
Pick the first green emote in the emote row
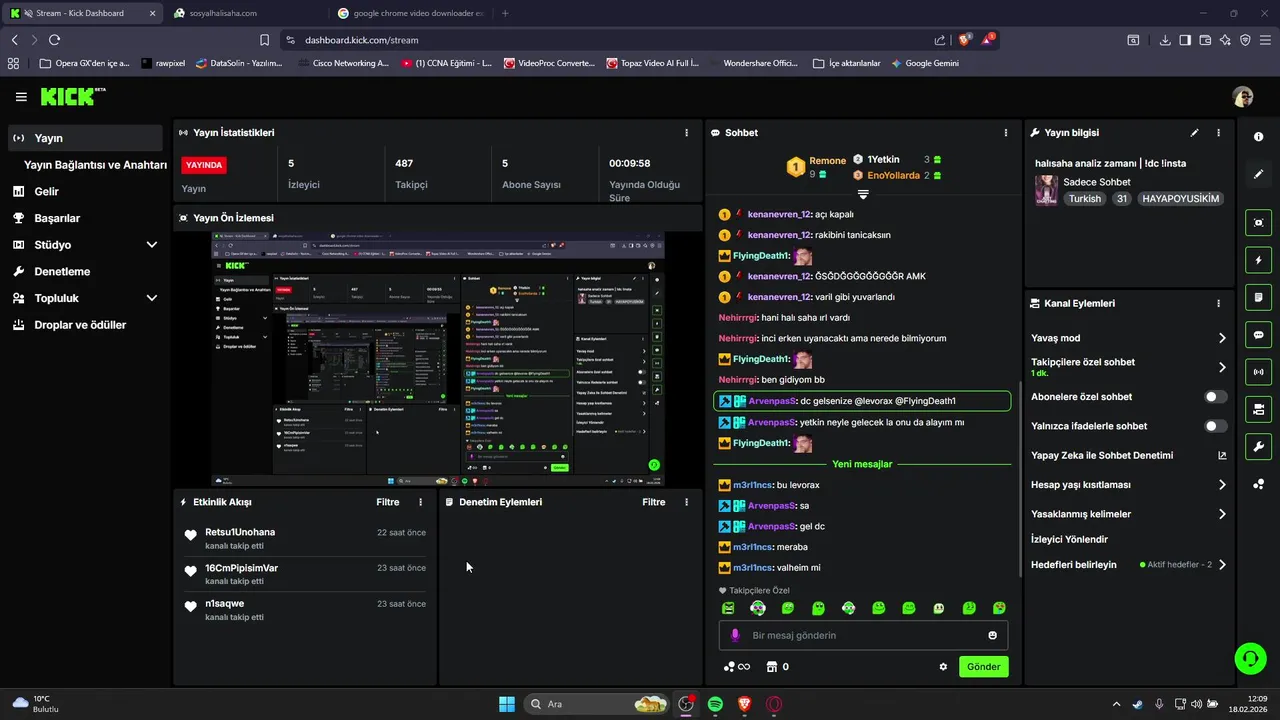pos(728,608)
